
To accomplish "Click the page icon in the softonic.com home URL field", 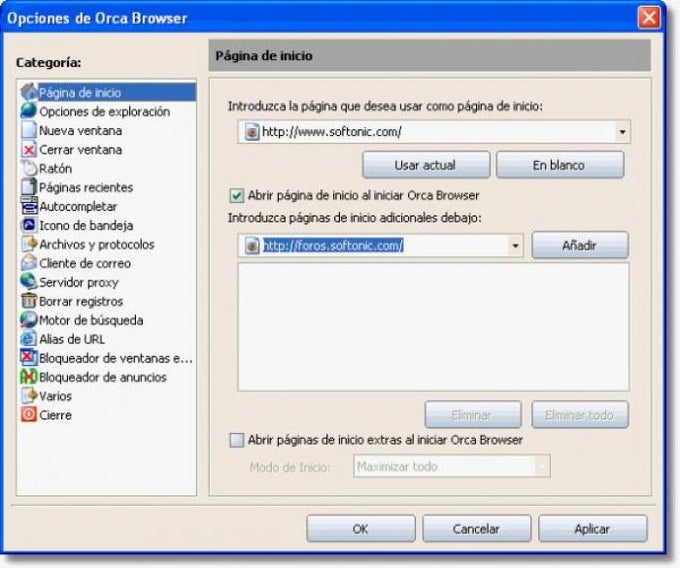I will pos(252,132).
